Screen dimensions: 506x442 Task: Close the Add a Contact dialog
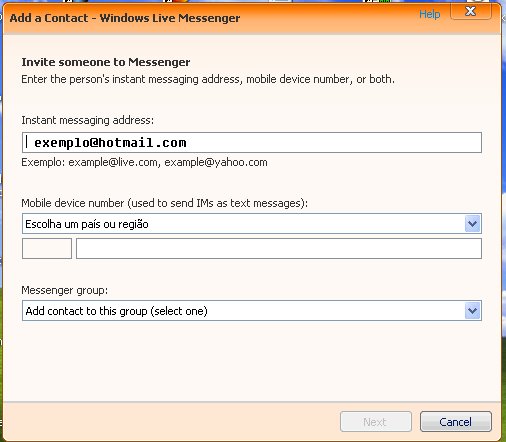pyautogui.click(x=470, y=11)
